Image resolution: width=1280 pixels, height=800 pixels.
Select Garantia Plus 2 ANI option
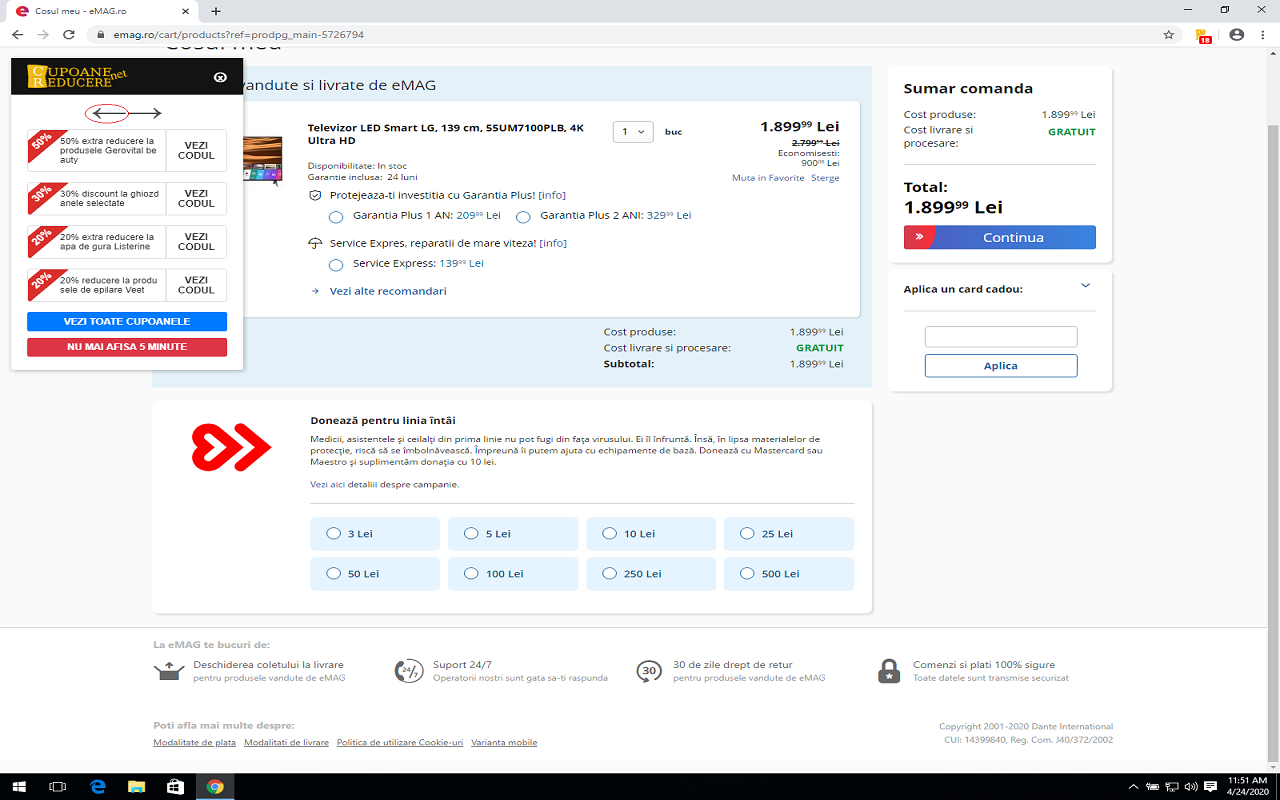(523, 217)
